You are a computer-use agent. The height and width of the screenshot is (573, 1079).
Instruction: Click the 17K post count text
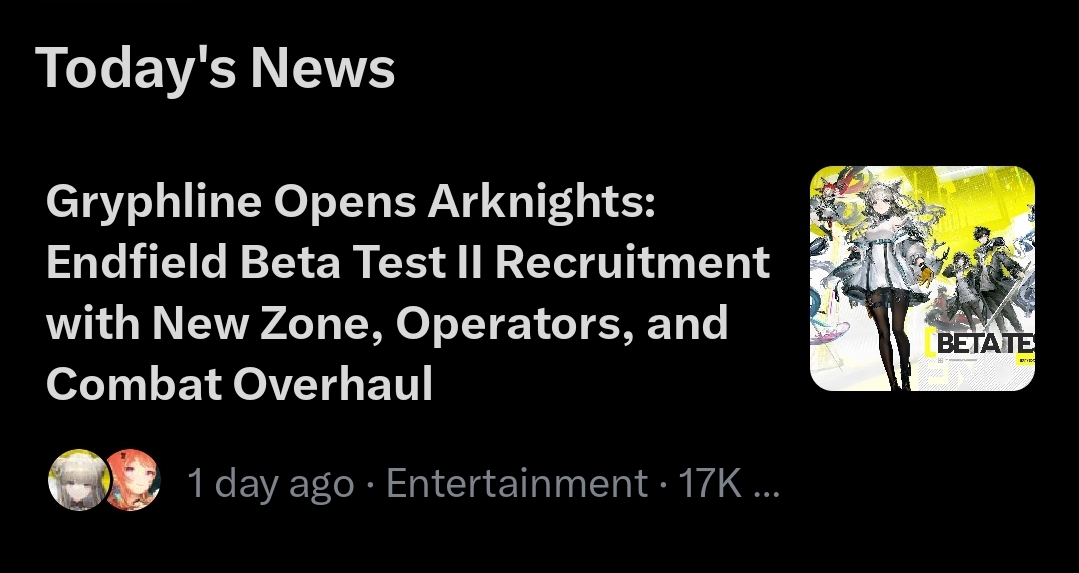pos(710,483)
